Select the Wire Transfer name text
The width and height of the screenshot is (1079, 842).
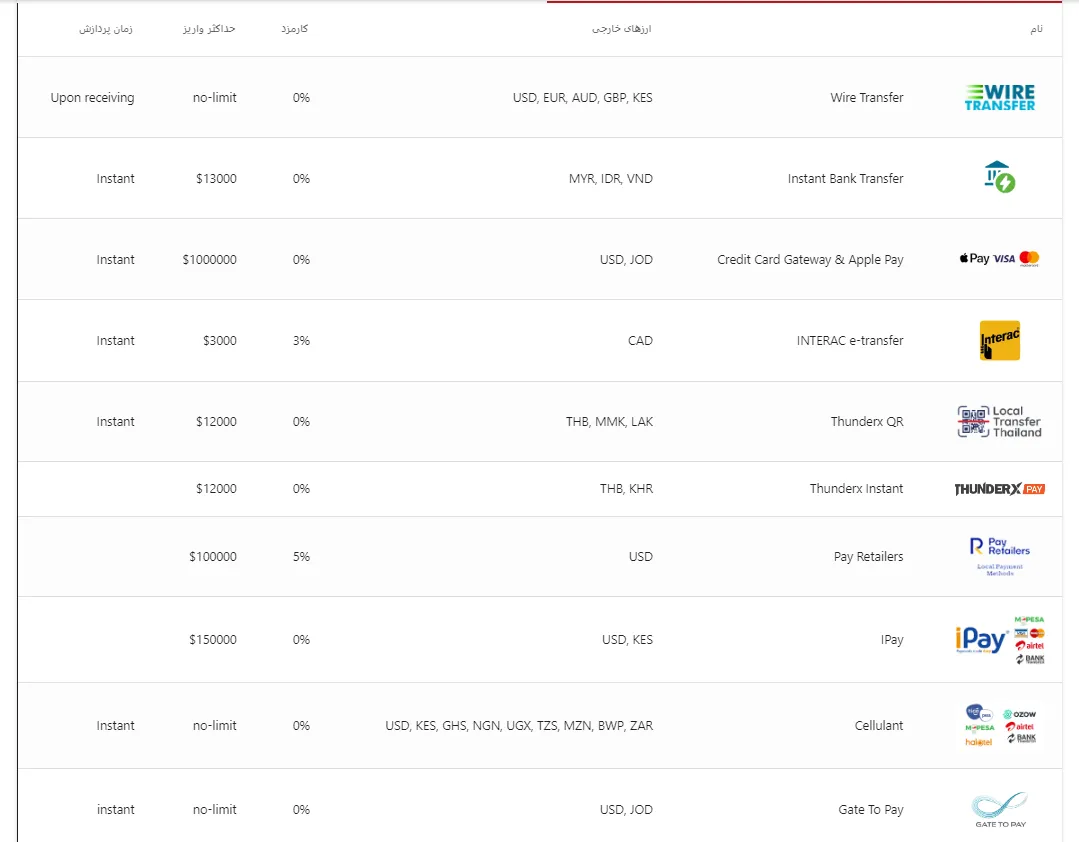866,98
